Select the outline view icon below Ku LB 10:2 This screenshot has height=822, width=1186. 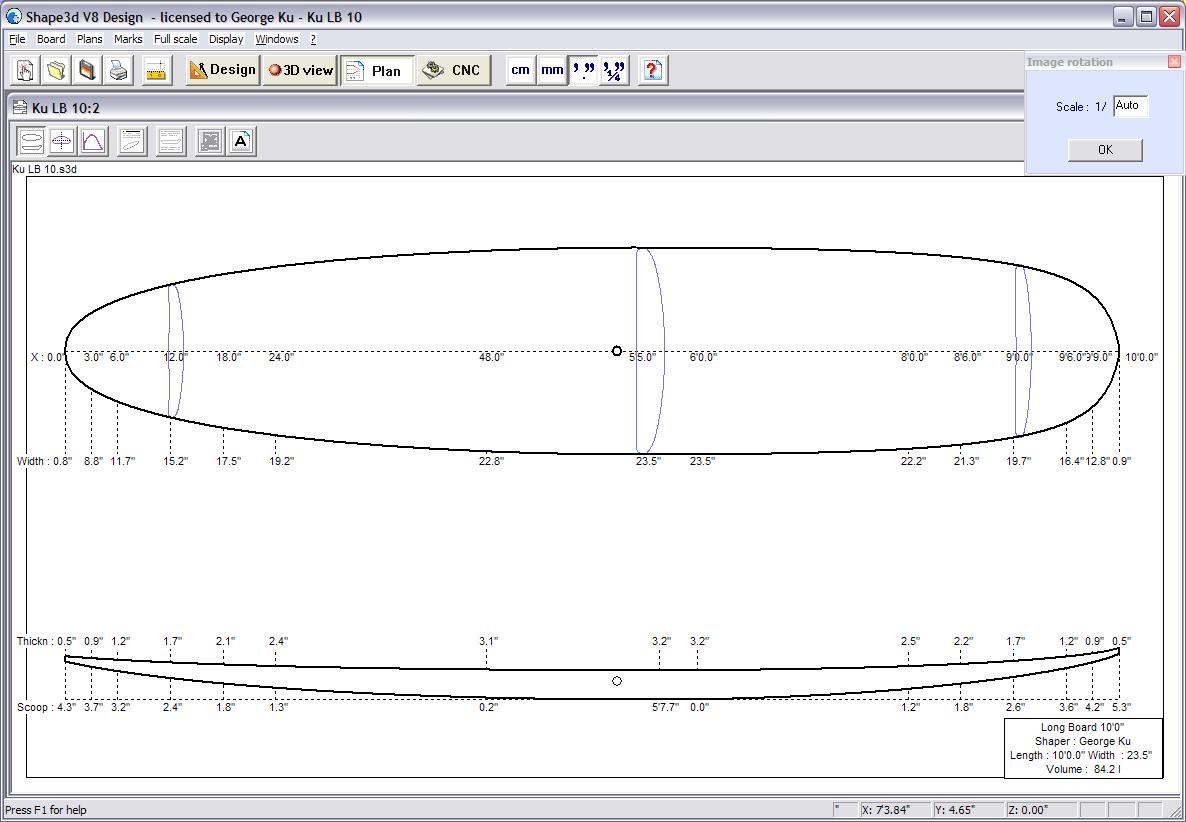pyautogui.click(x=30, y=141)
